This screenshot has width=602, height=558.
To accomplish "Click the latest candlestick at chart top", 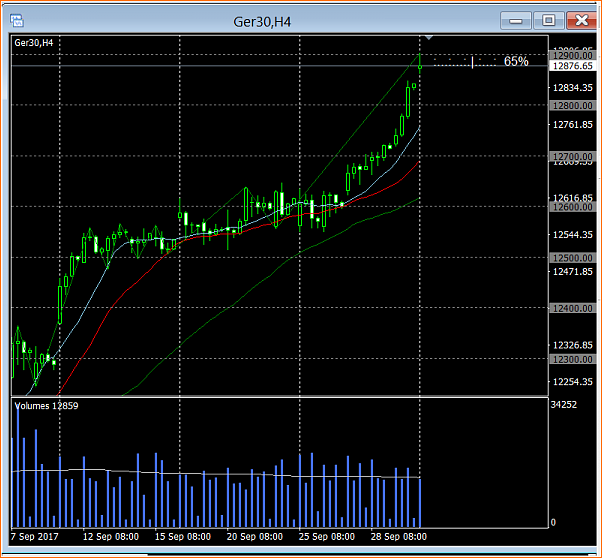I will tap(420, 64).
